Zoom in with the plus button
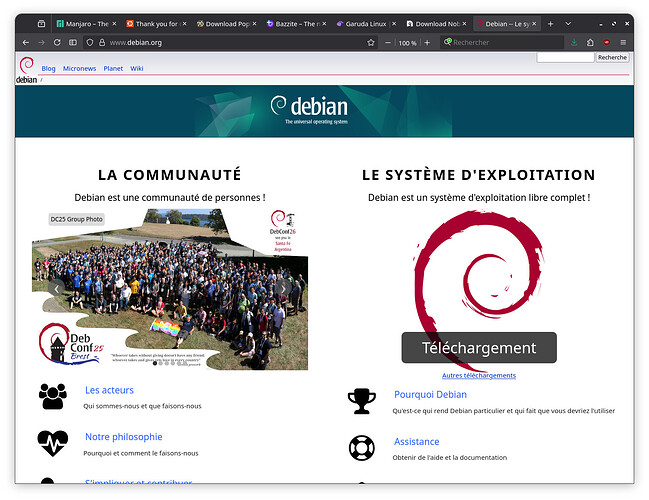Image resolution: width=649 pixels, height=500 pixels. [x=427, y=42]
